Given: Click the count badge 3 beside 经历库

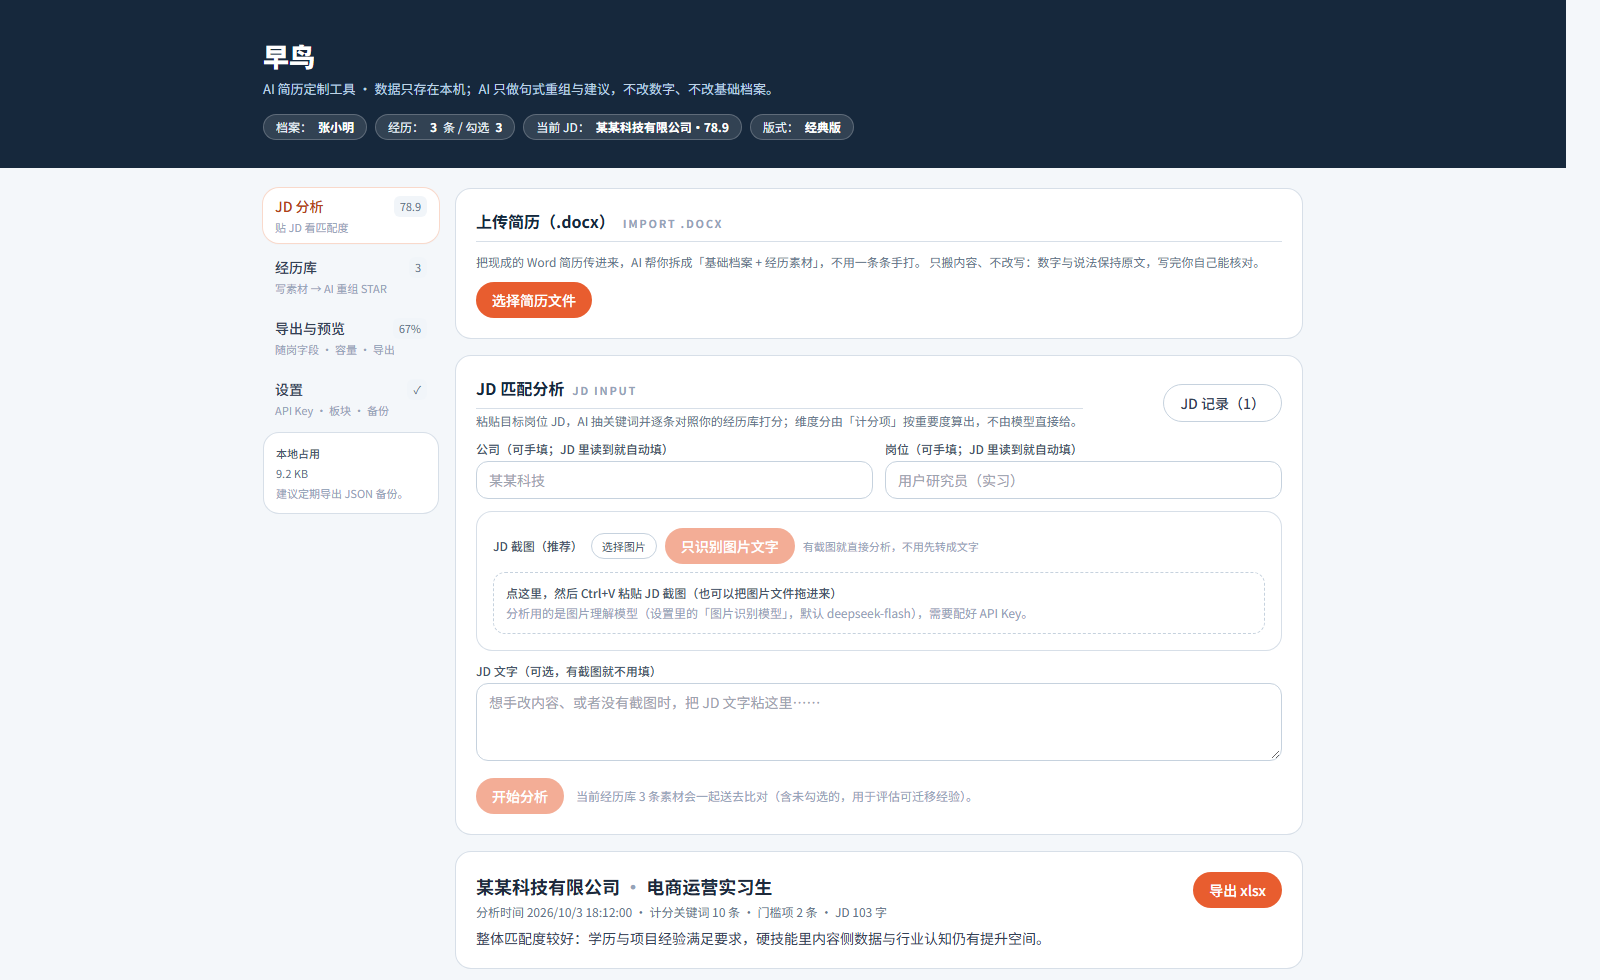Looking at the screenshot, I should tap(418, 268).
